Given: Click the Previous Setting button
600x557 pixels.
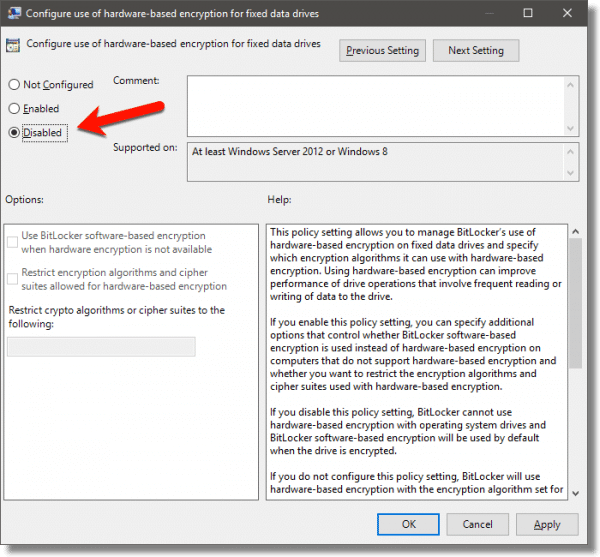Looking at the screenshot, I should tap(382, 50).
